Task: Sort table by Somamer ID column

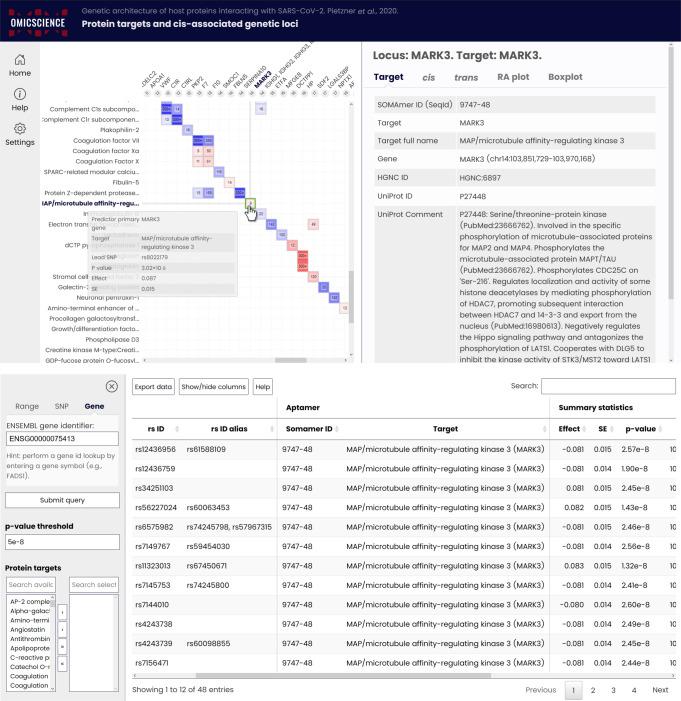Action: 336,429
